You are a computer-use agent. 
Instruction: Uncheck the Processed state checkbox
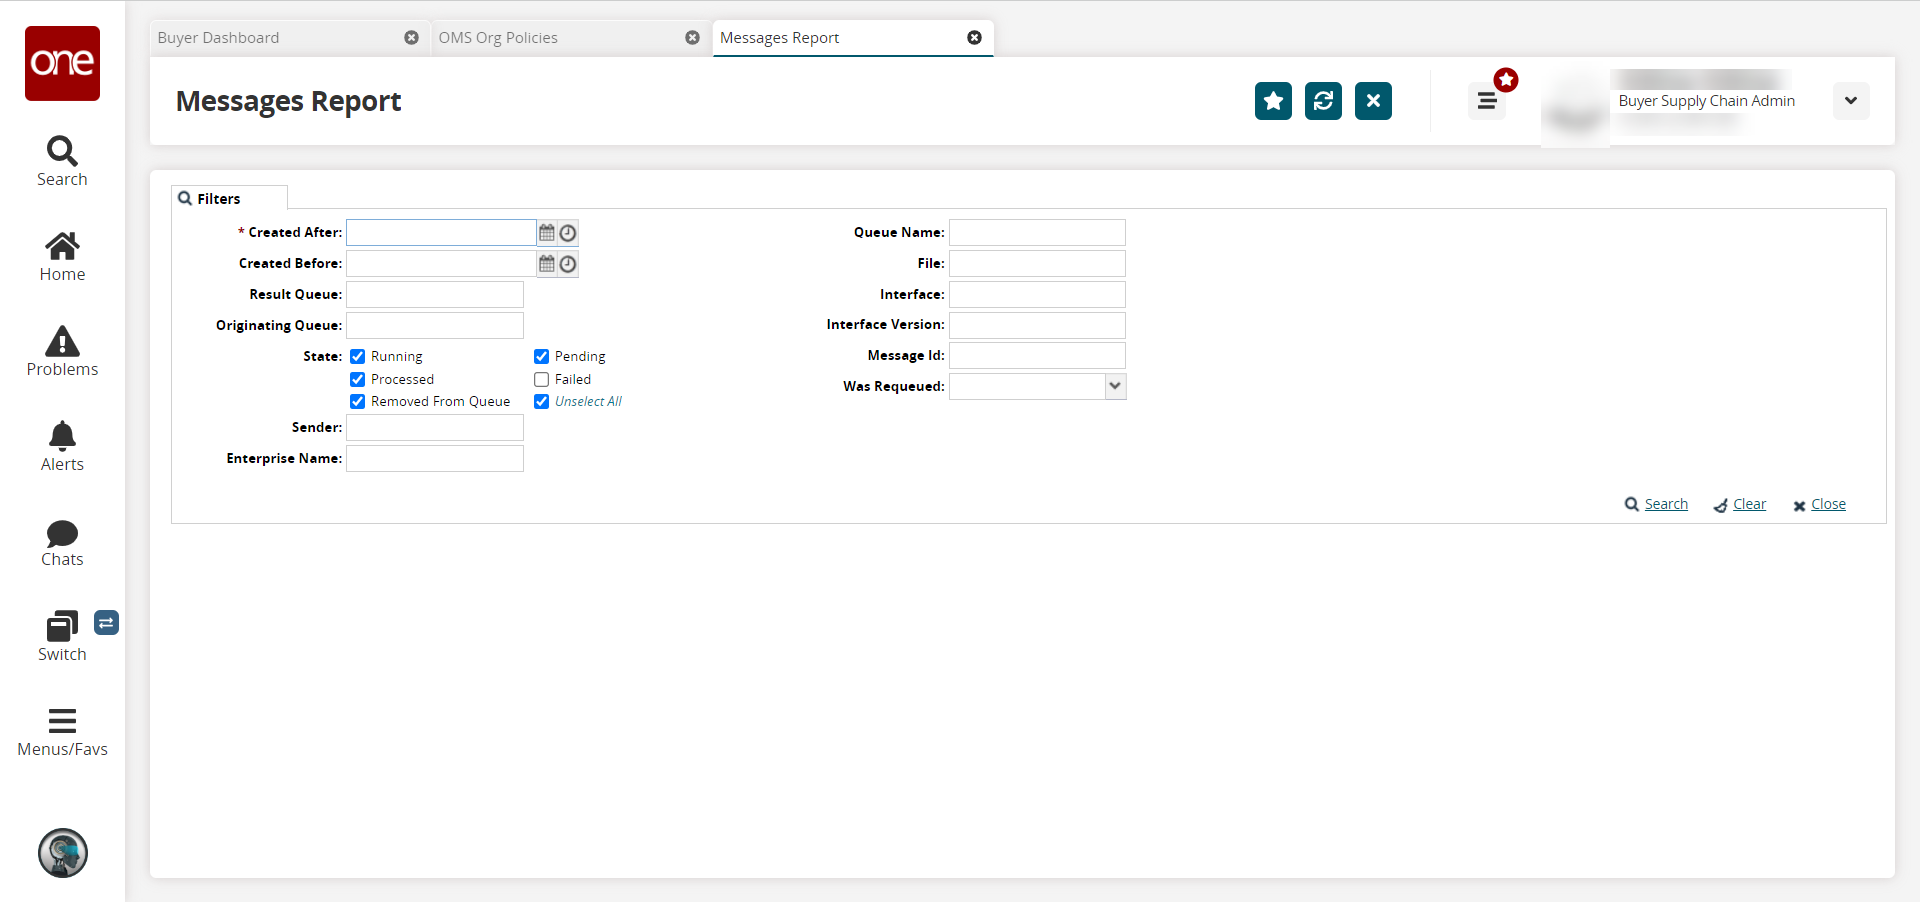(357, 380)
